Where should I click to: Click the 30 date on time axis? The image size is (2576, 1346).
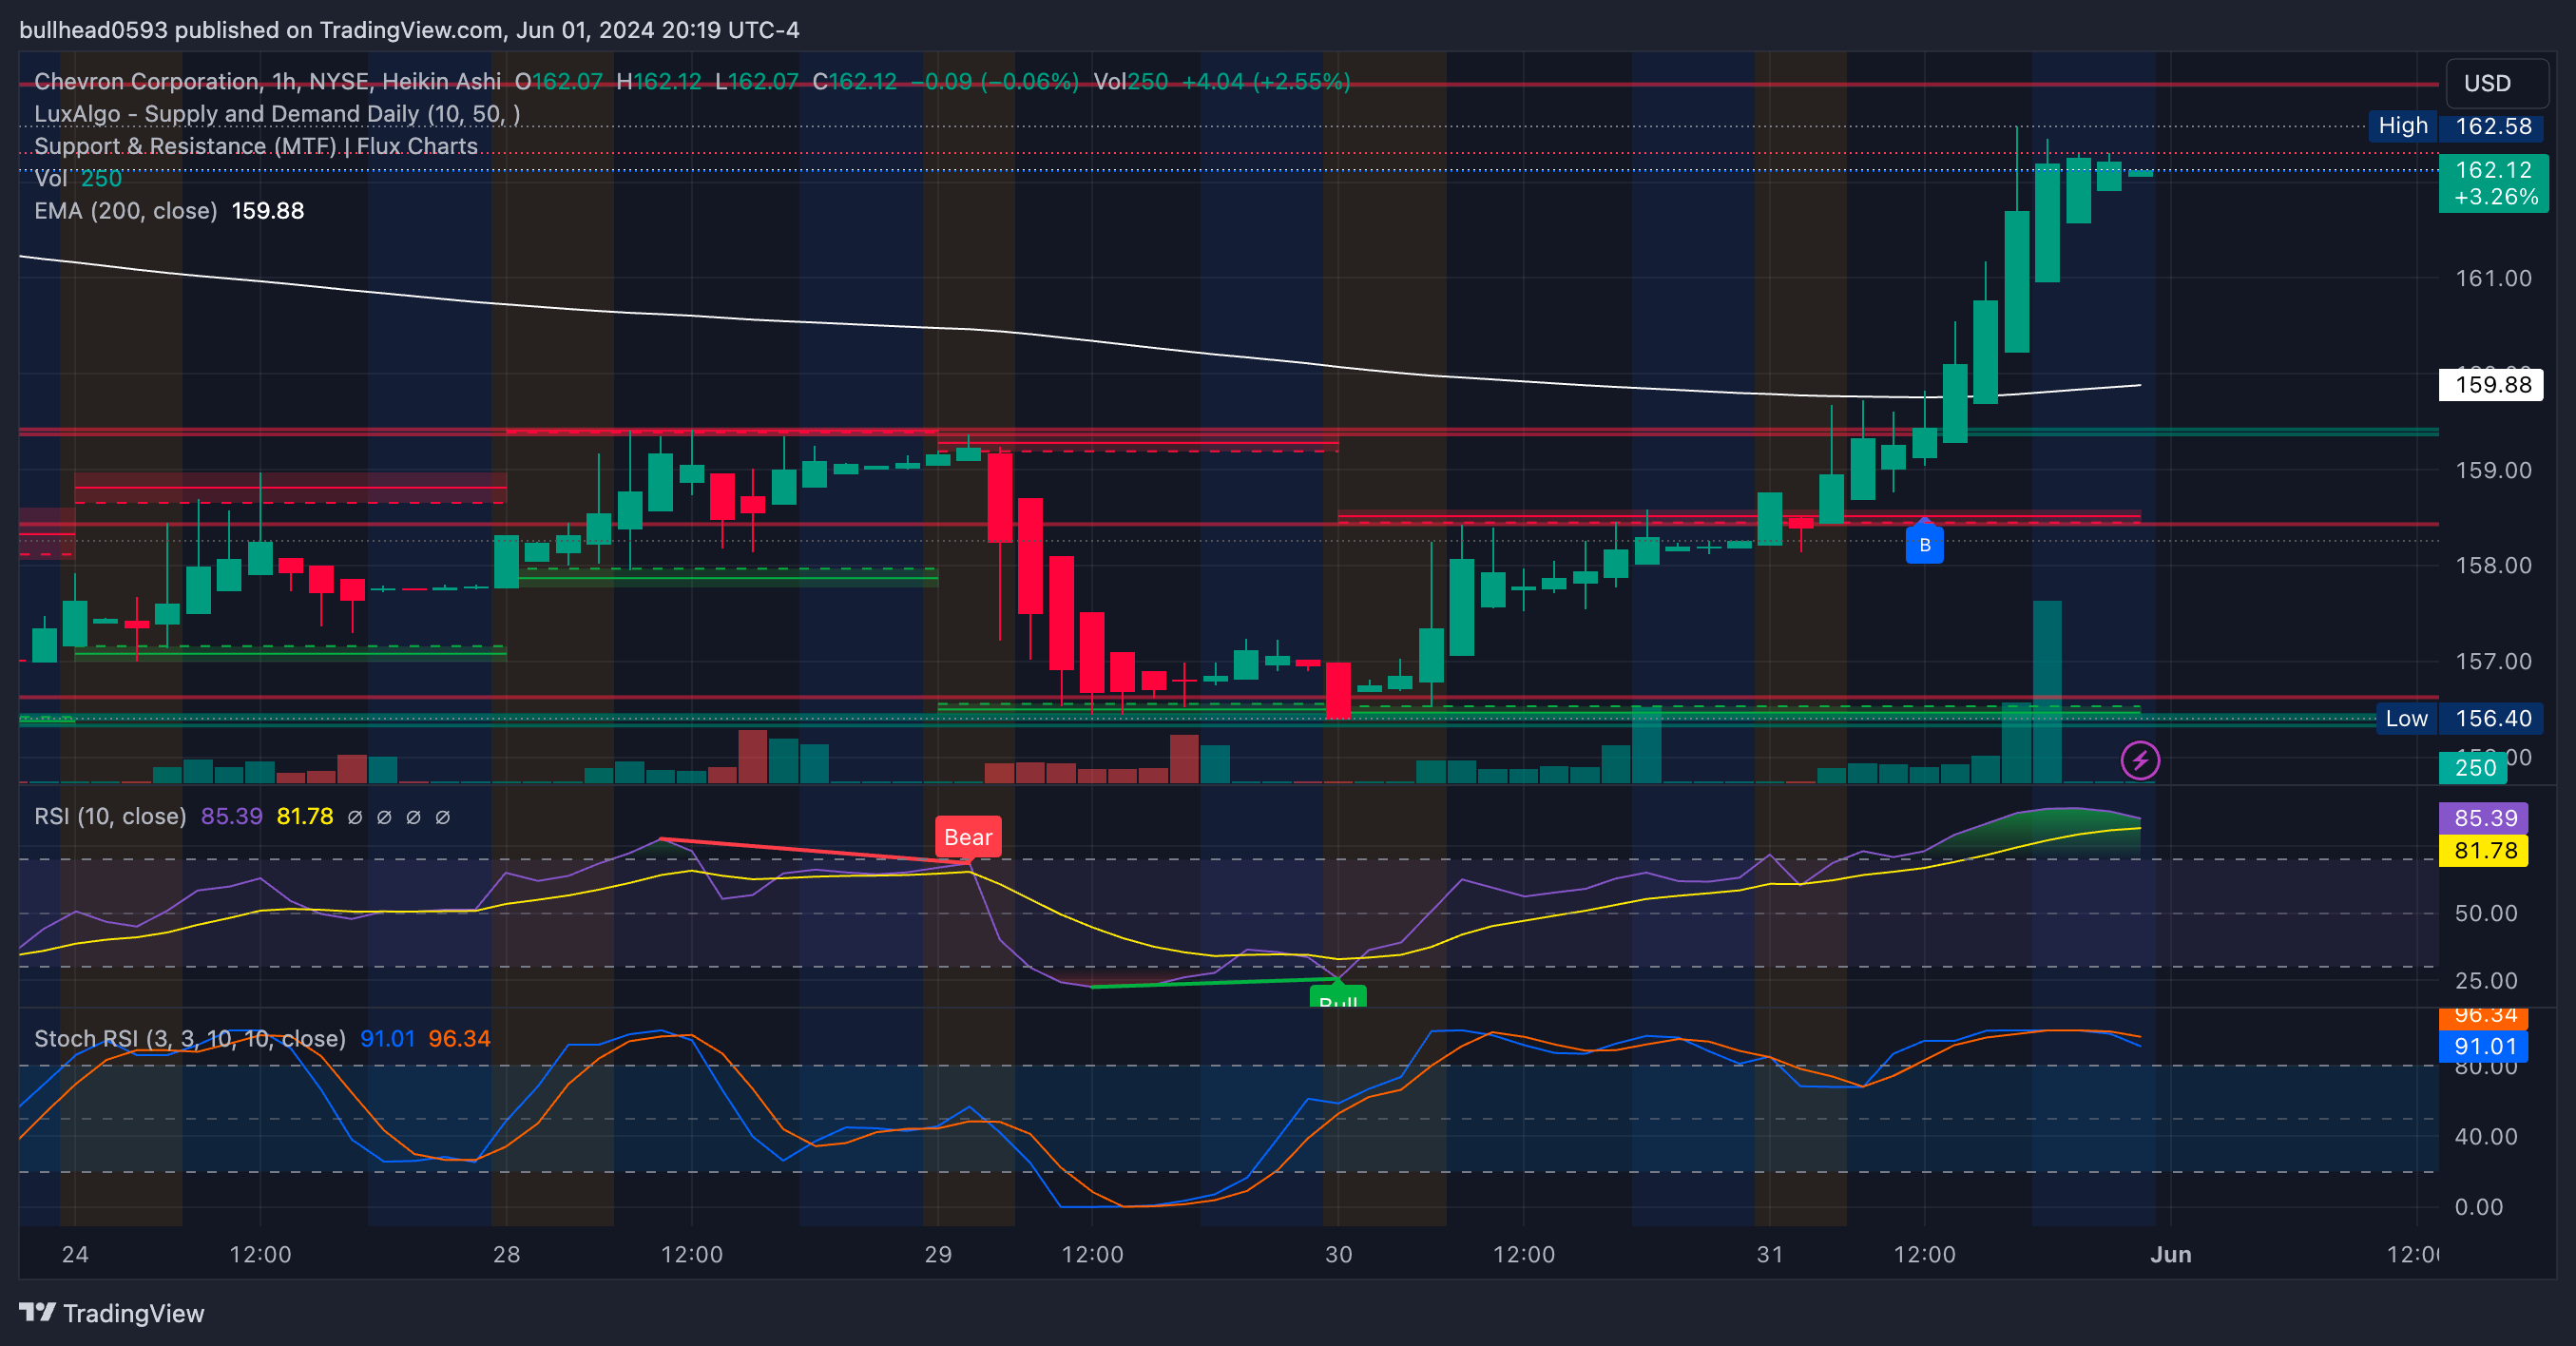click(x=1338, y=1254)
